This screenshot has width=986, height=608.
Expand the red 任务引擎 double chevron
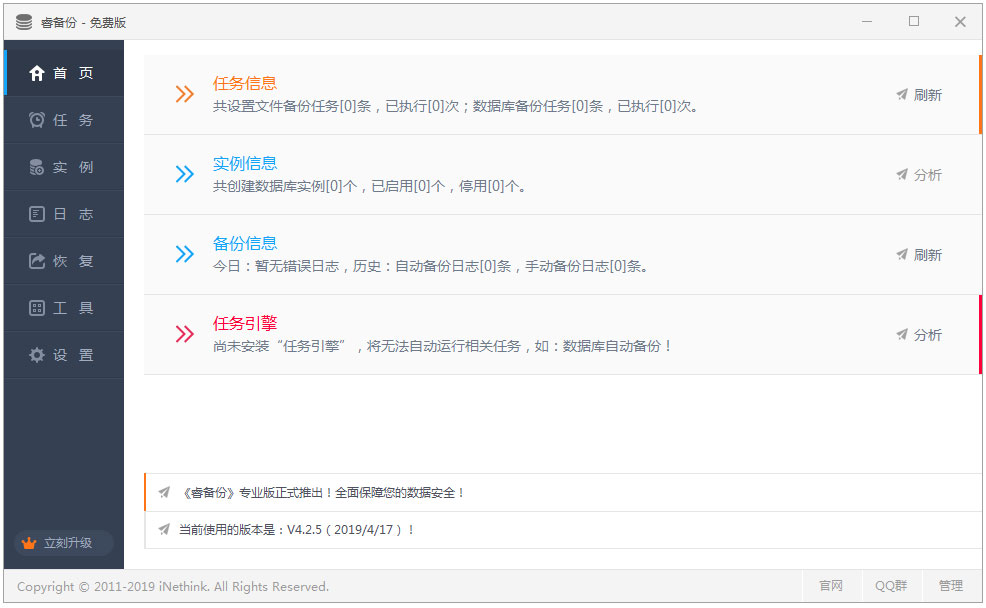point(185,335)
